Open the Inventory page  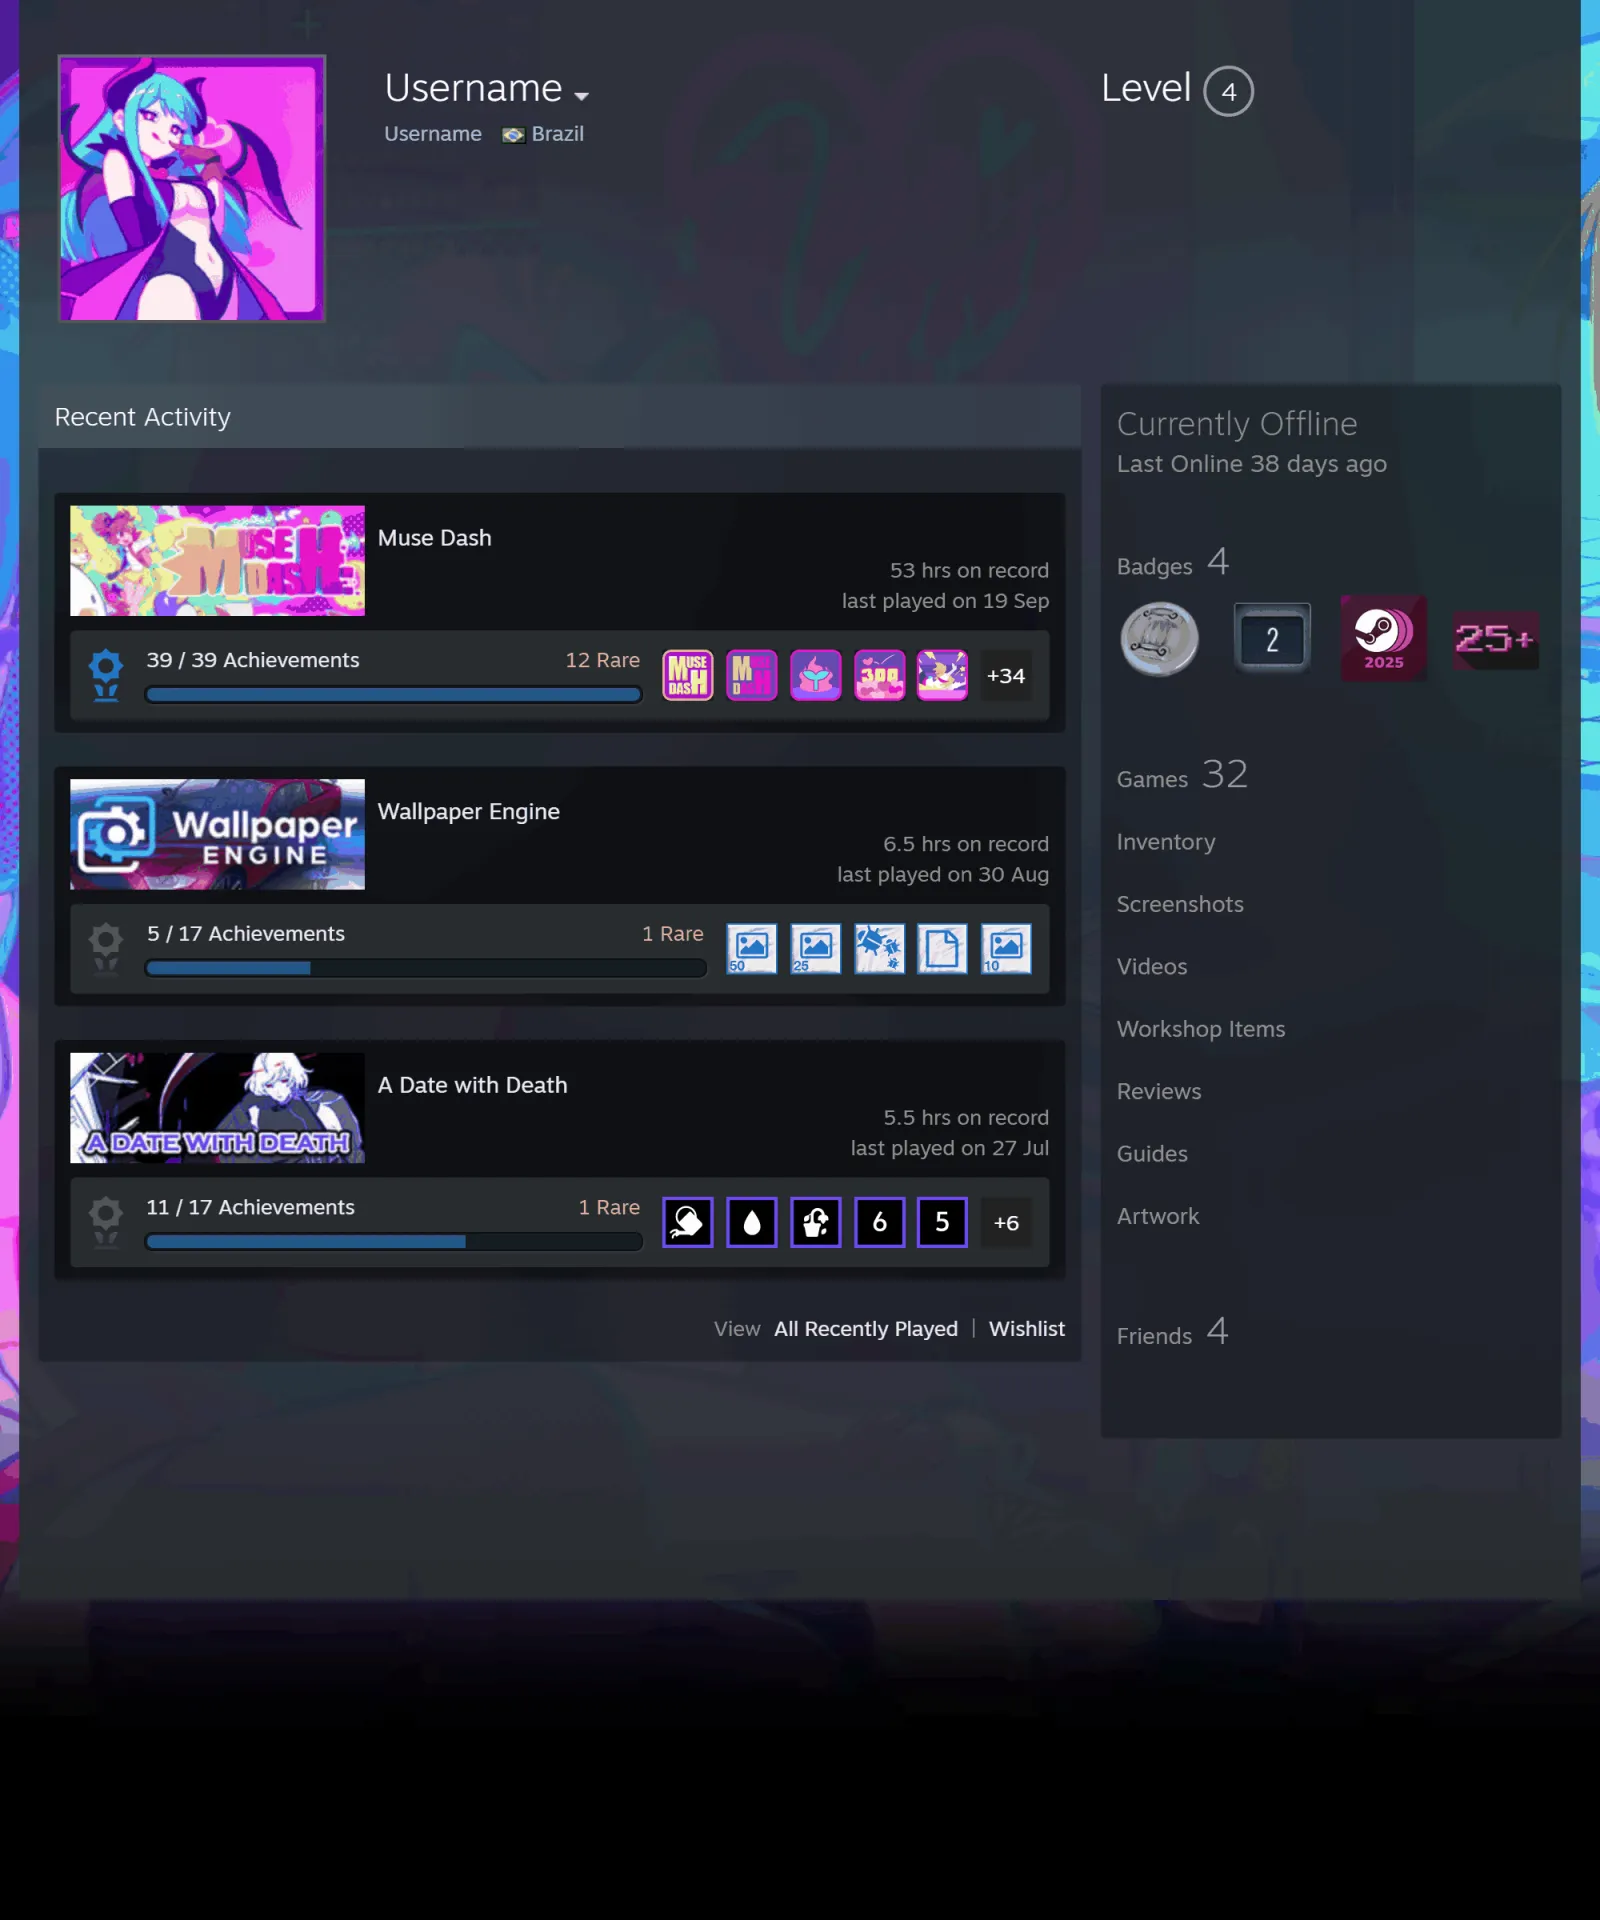(1166, 842)
